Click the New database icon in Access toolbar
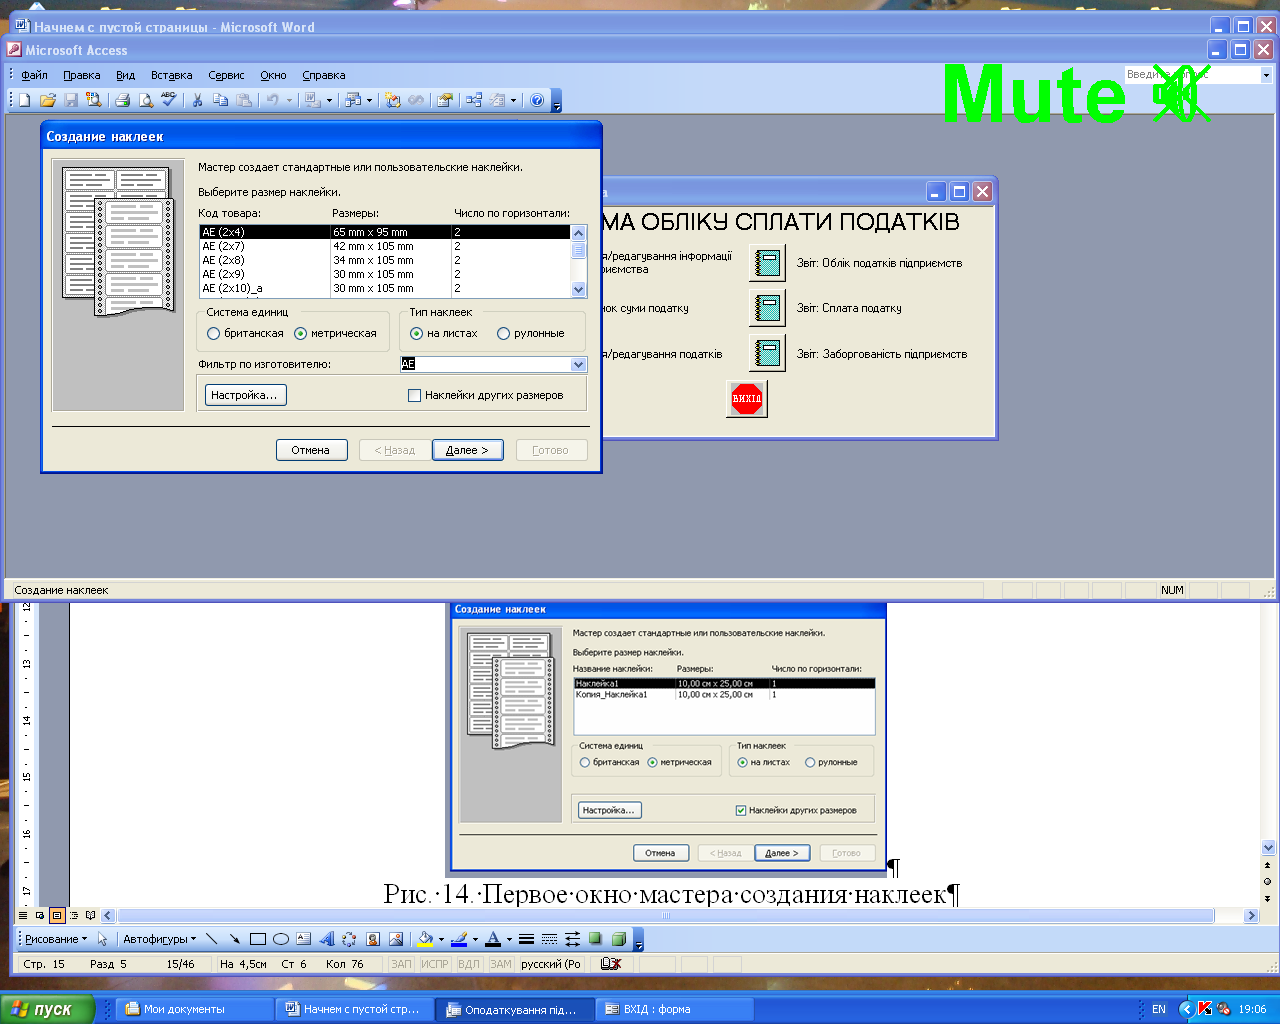The width and height of the screenshot is (1280, 1024). pos(25,100)
